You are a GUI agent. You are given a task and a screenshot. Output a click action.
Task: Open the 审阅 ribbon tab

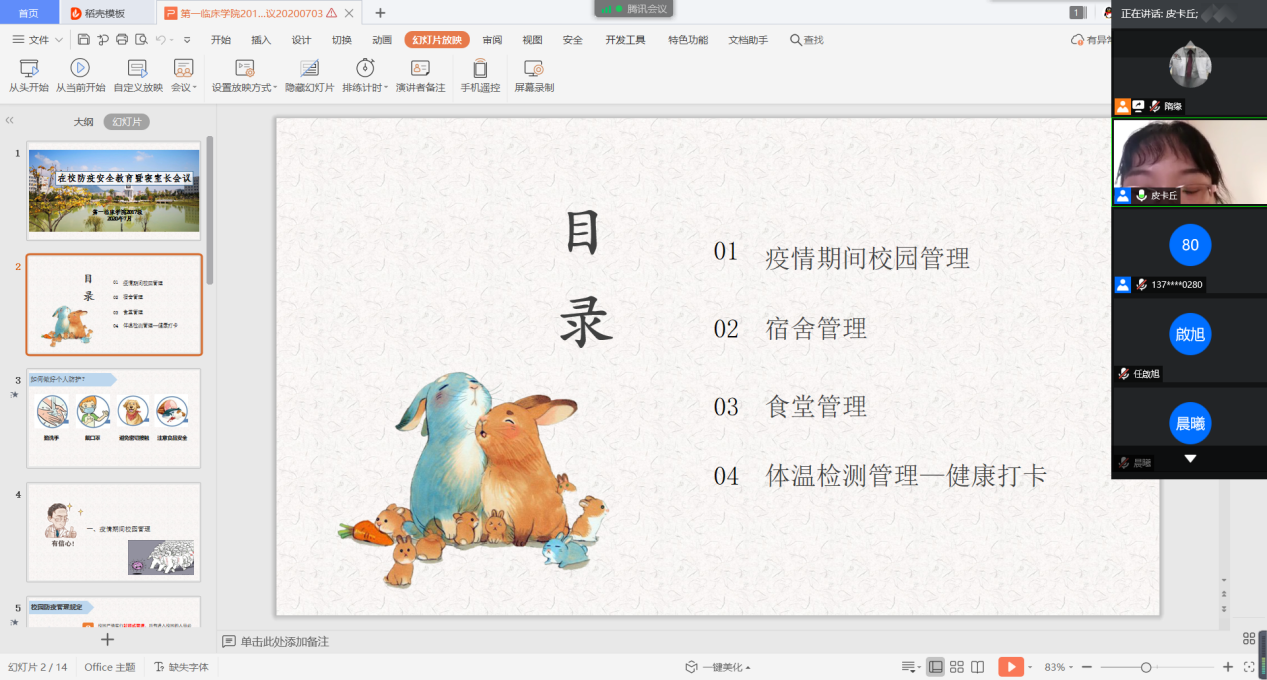[x=492, y=40]
